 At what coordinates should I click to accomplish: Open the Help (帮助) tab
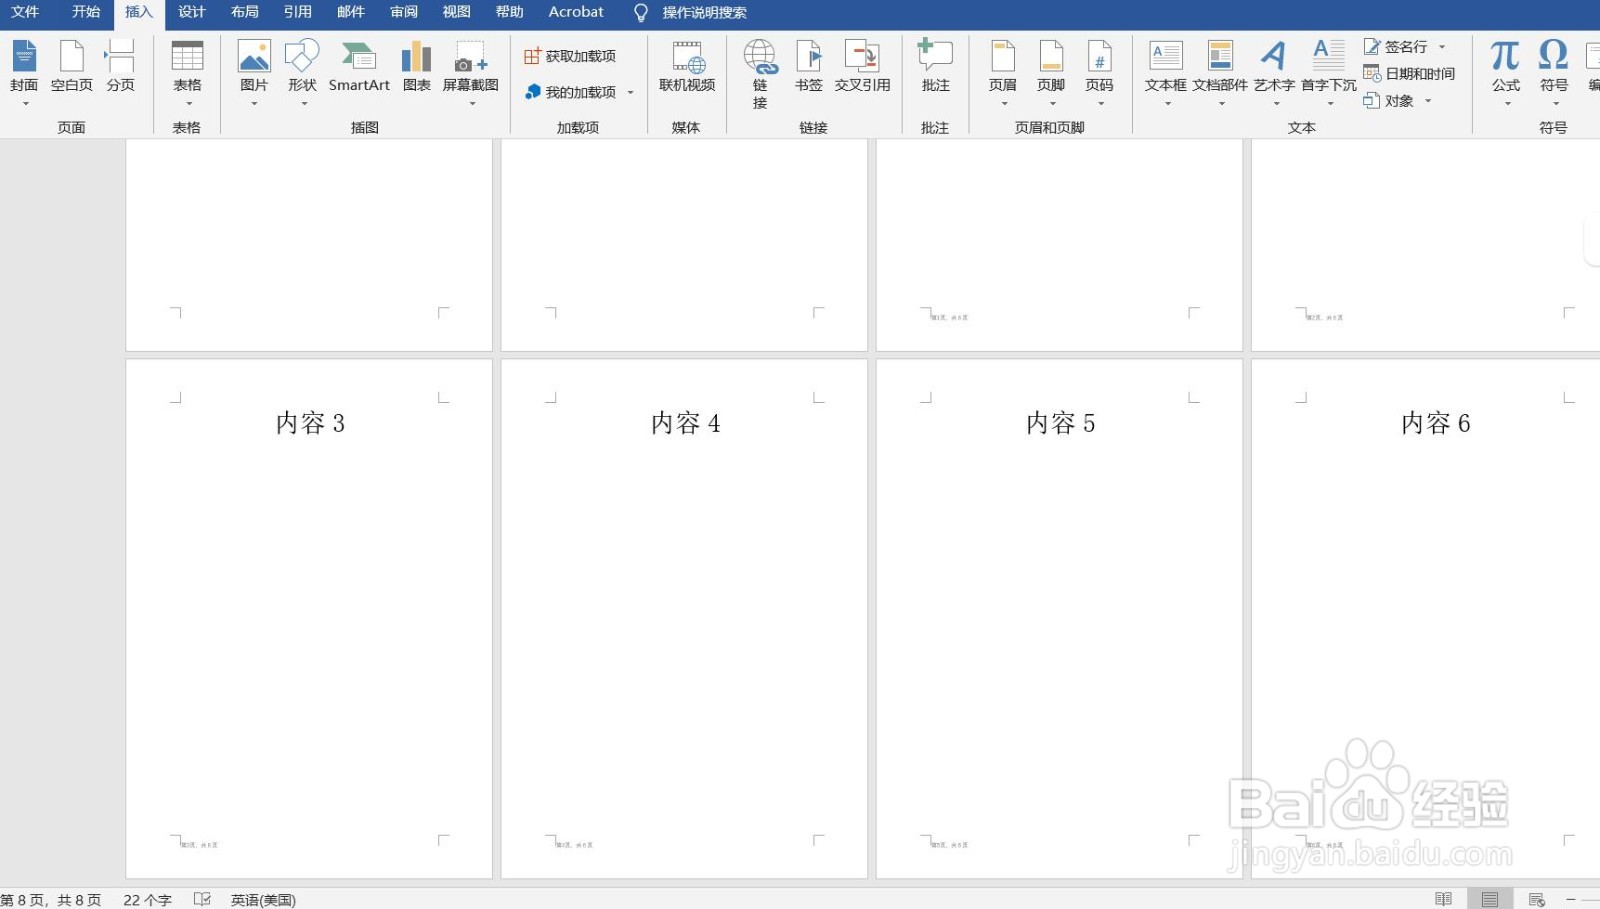[x=510, y=12]
